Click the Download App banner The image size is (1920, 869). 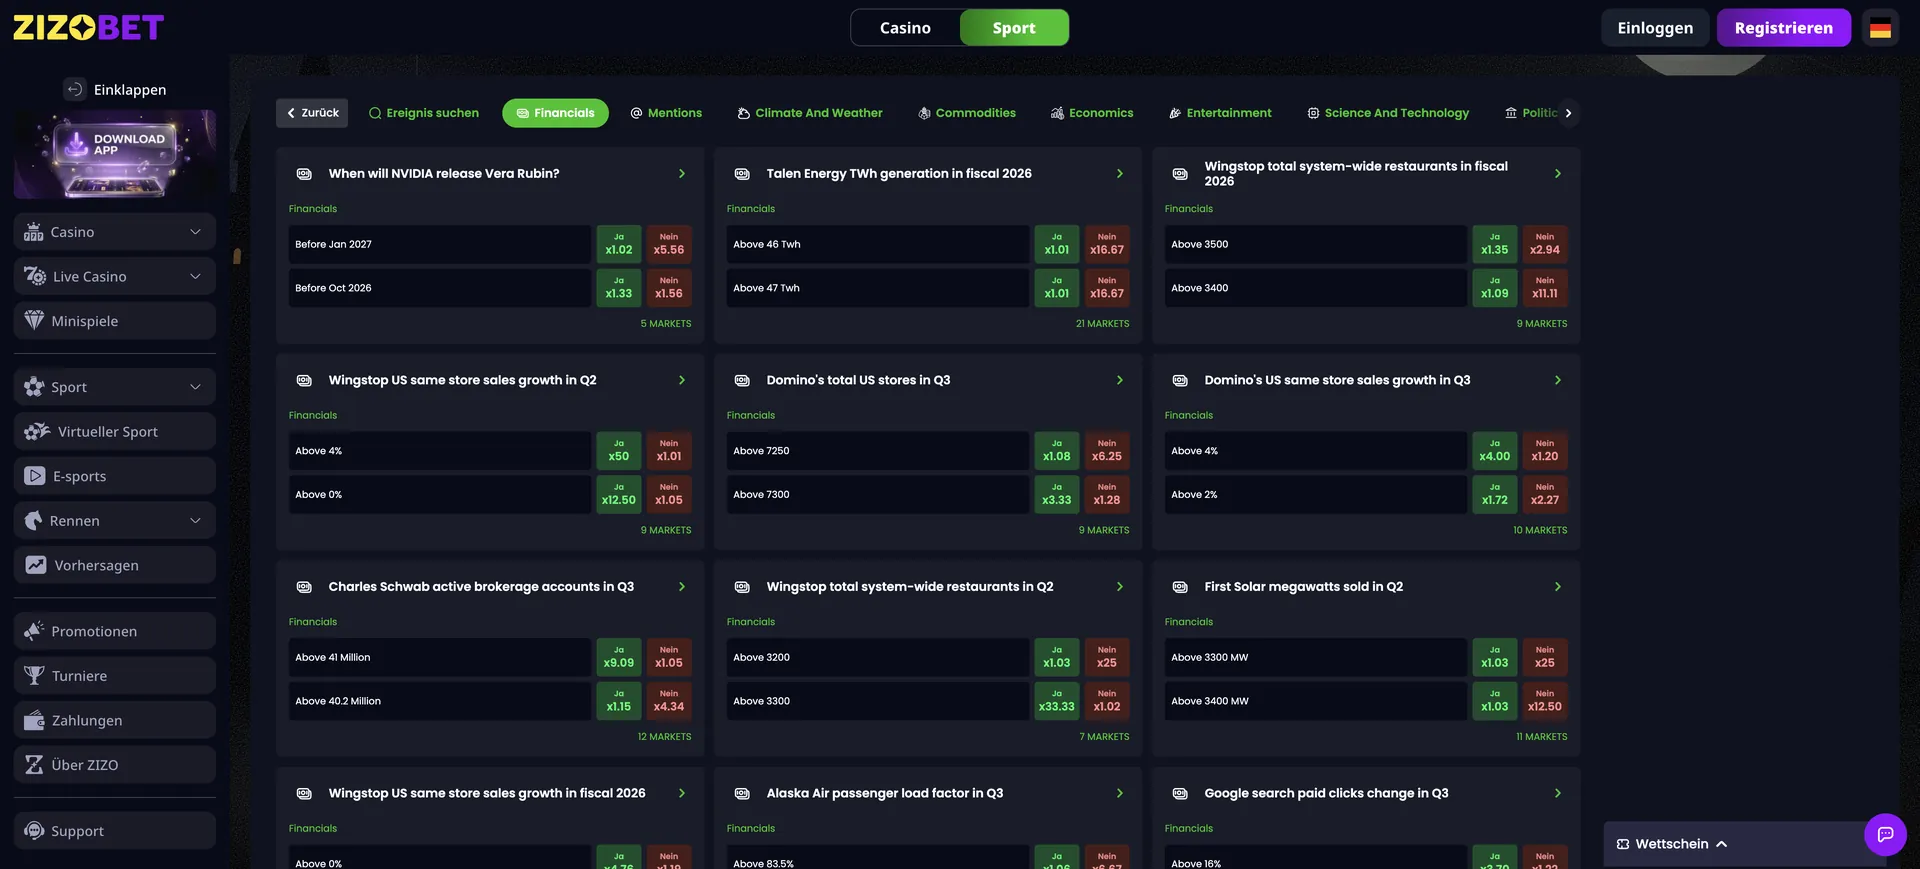click(x=115, y=154)
